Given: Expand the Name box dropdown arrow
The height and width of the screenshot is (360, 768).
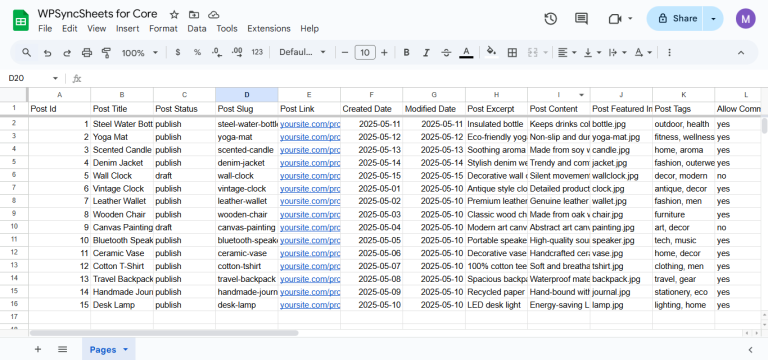Looking at the screenshot, I should pos(55,78).
